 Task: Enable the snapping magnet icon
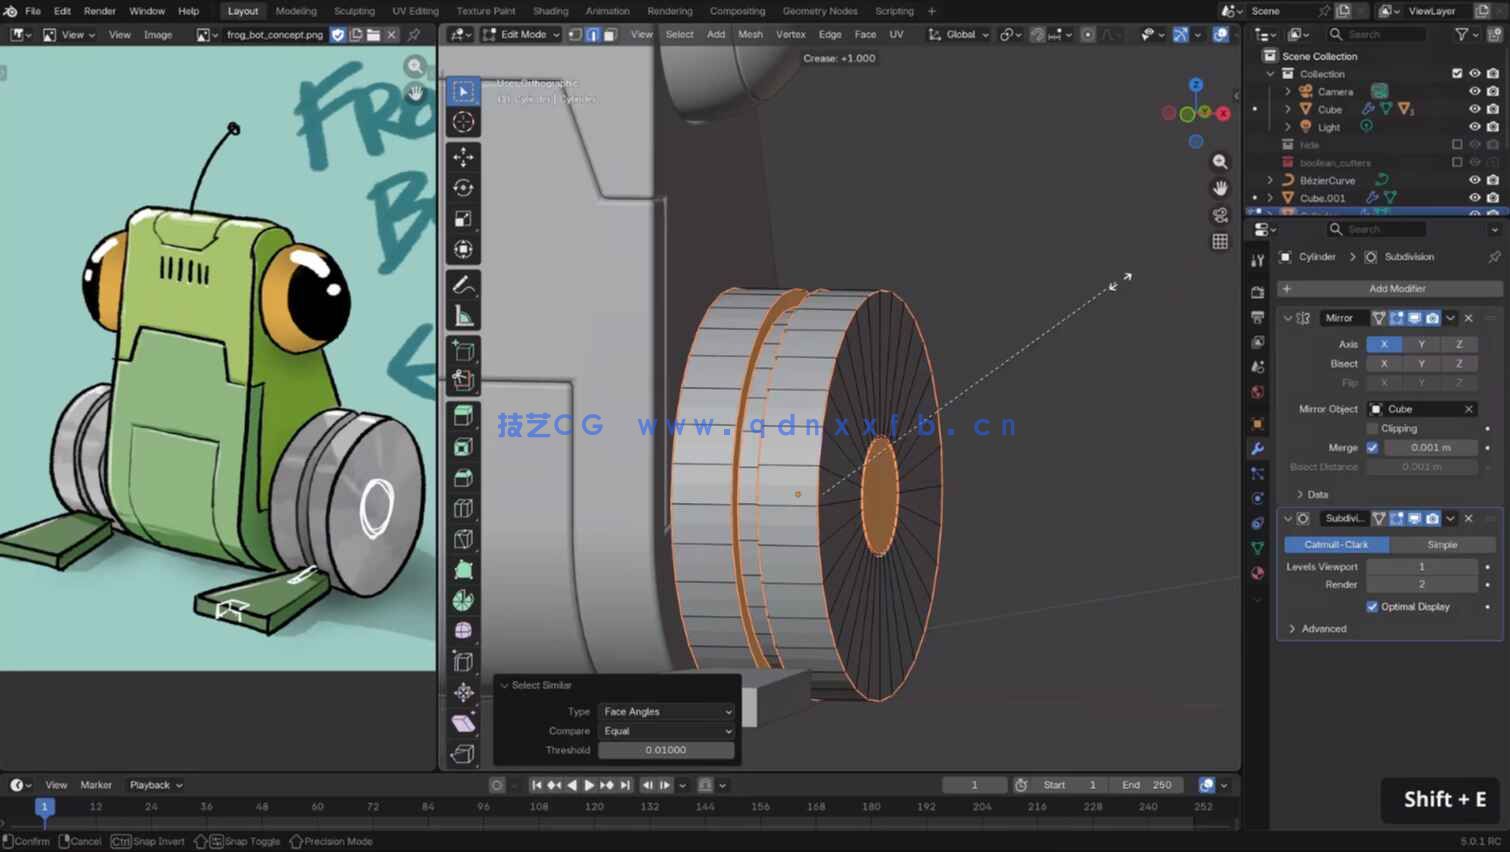(1007, 34)
